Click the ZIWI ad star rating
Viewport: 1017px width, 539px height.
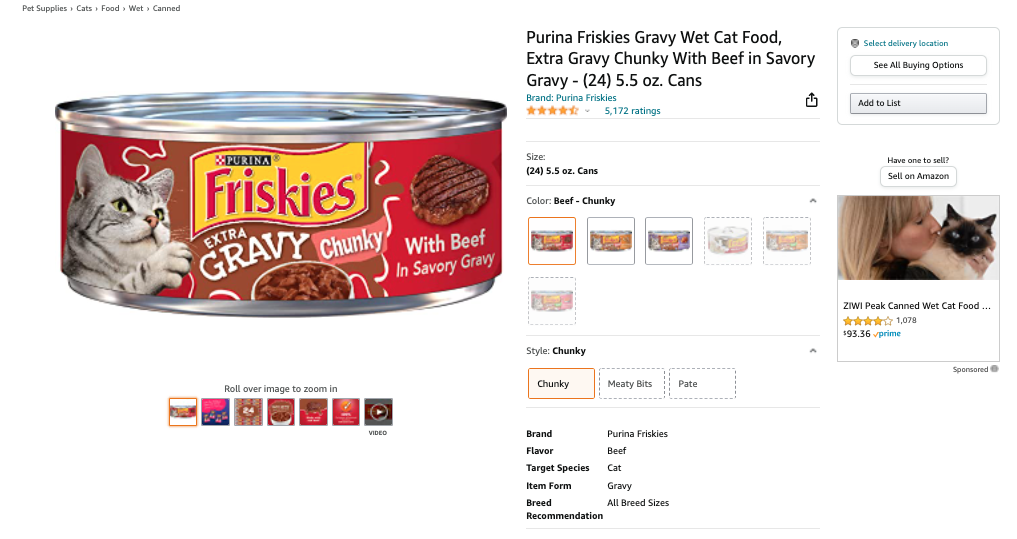click(x=867, y=321)
